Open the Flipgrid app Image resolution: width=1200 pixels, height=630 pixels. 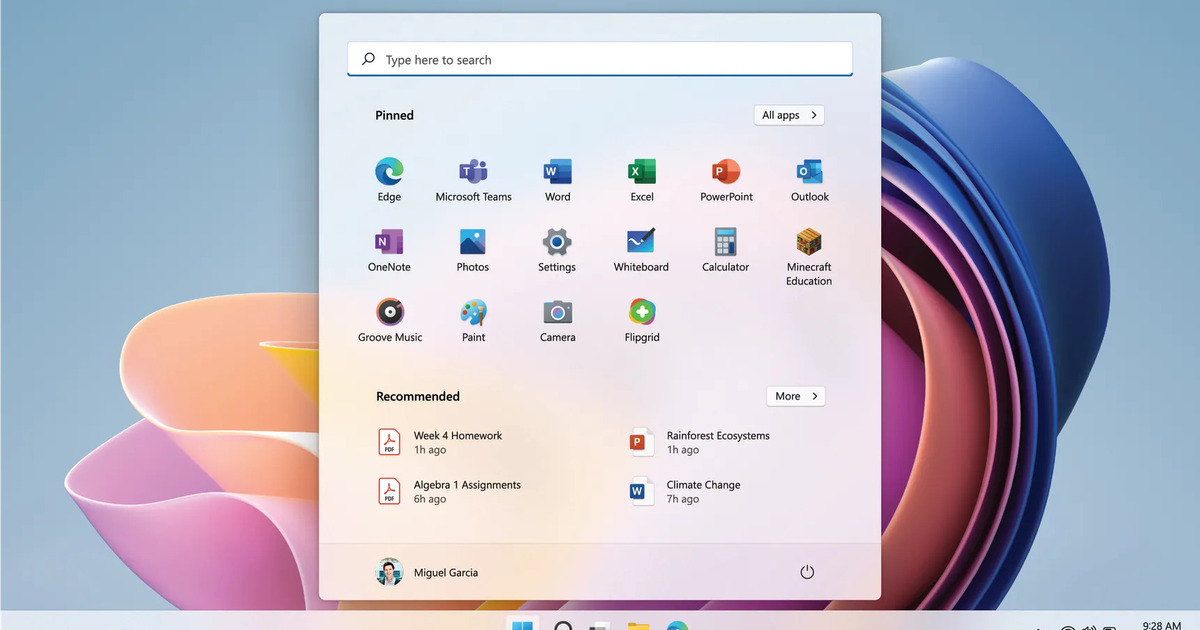(641, 312)
